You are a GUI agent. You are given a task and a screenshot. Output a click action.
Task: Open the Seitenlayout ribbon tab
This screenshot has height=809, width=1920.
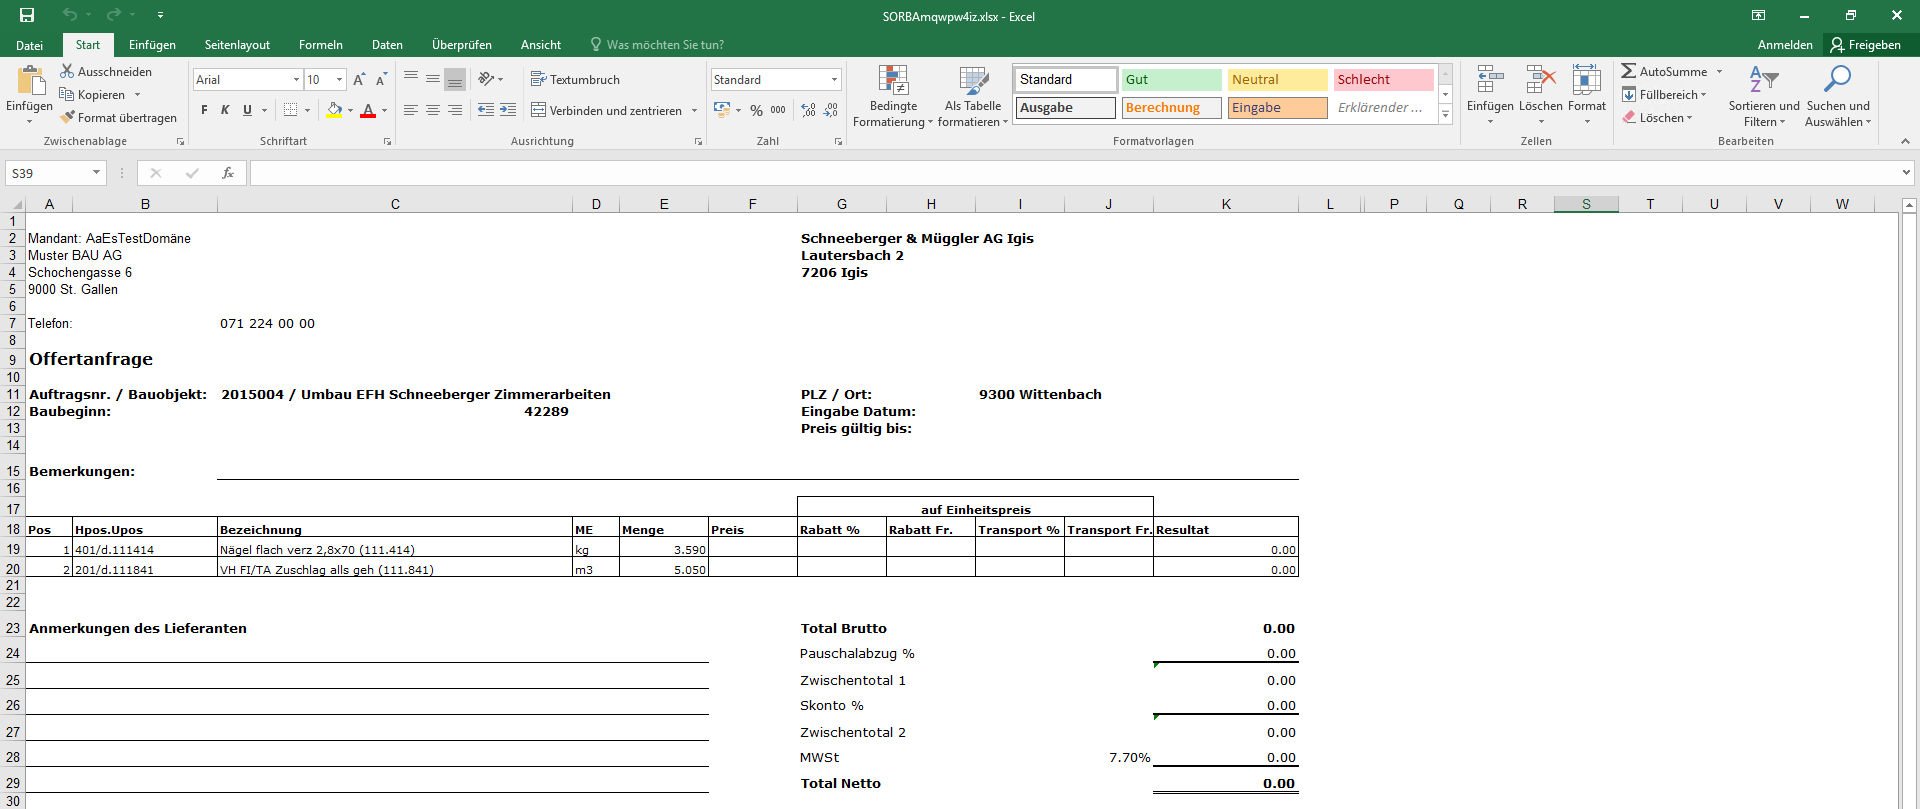[x=237, y=45]
